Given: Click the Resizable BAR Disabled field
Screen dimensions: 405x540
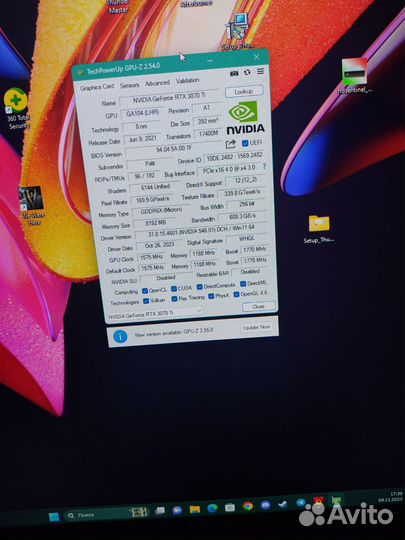Looking at the screenshot, I should pyautogui.click(x=250, y=272).
